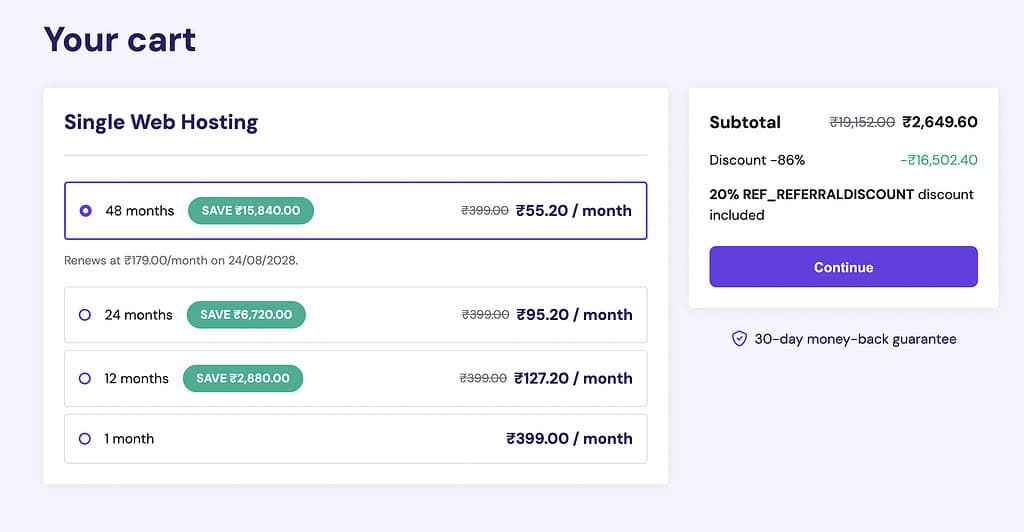Choose the 24 months plan radio button
Image resolution: width=1024 pixels, height=532 pixels.
click(85, 315)
